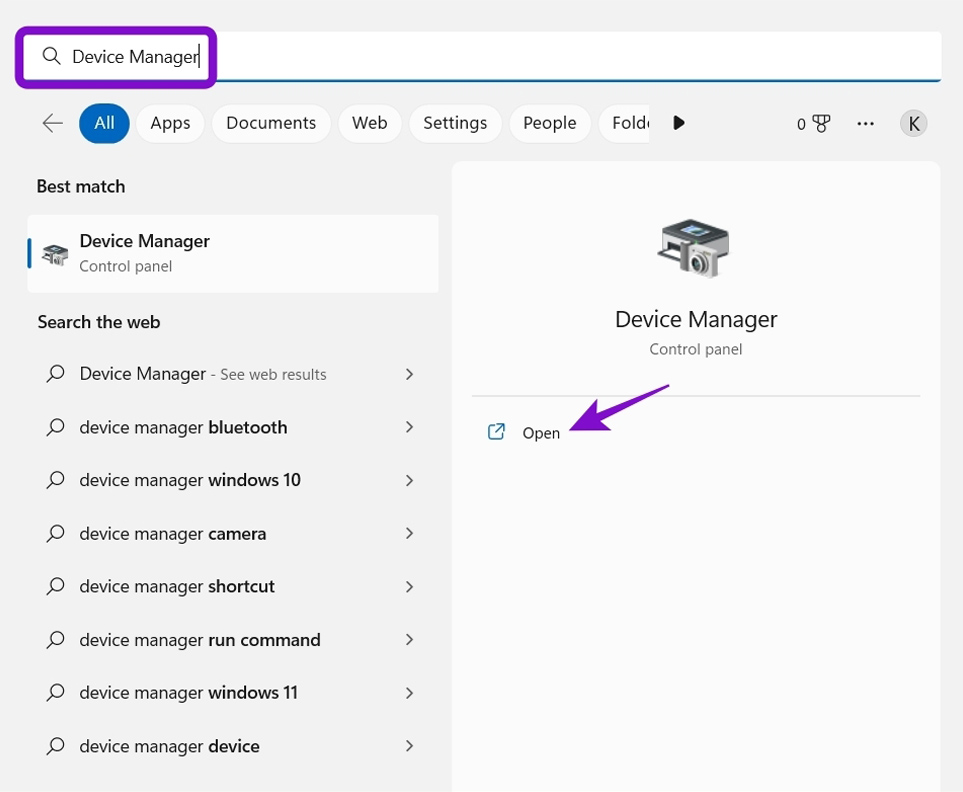Open Device Manager via Open button
This screenshot has width=963, height=792.
(541, 433)
